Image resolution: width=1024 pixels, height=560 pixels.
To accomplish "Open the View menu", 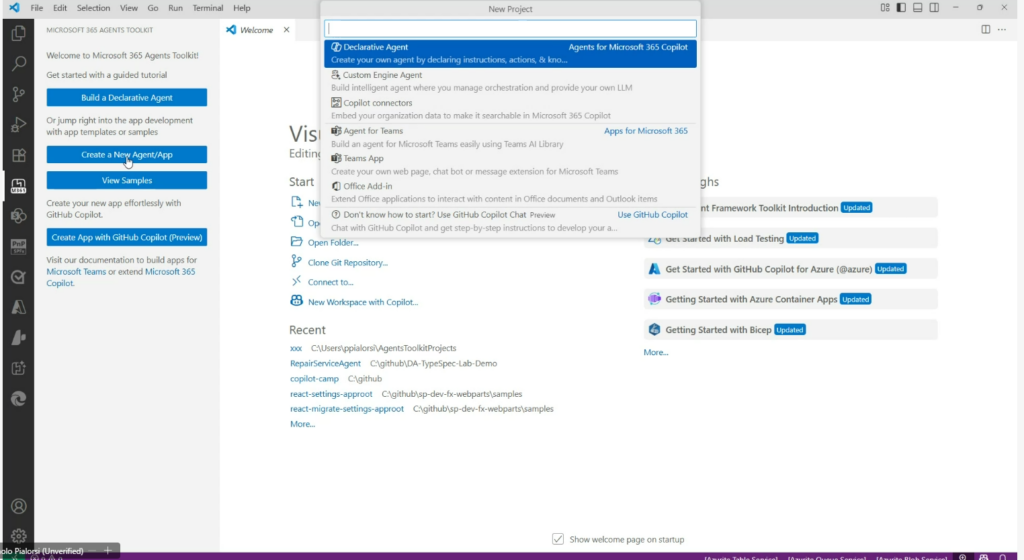I will pos(129,8).
